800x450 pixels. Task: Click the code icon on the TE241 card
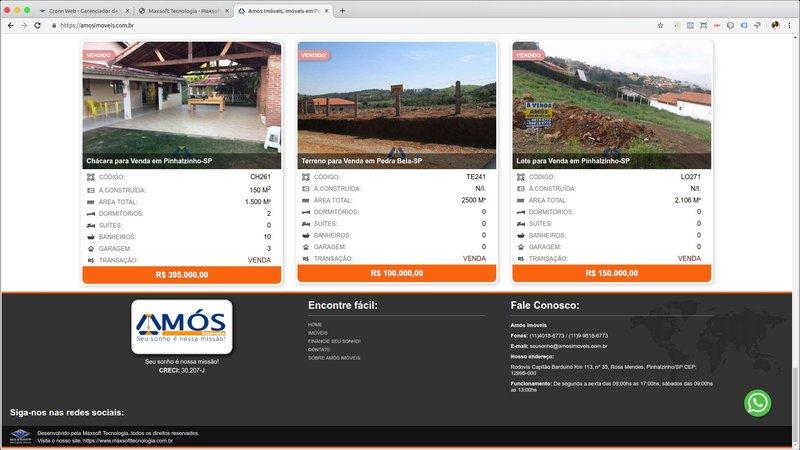[x=306, y=177]
